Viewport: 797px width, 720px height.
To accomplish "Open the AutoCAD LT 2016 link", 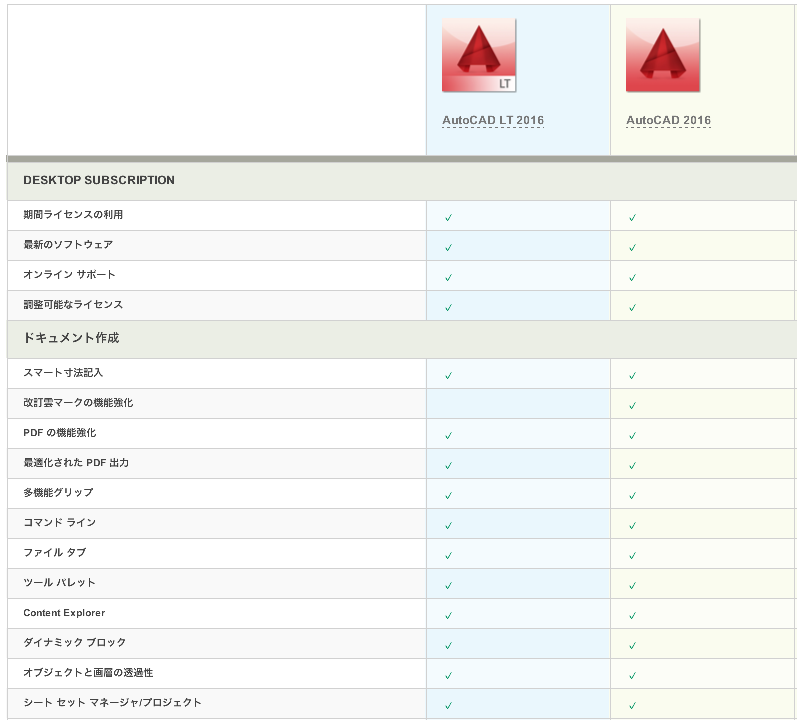I will pyautogui.click(x=493, y=120).
